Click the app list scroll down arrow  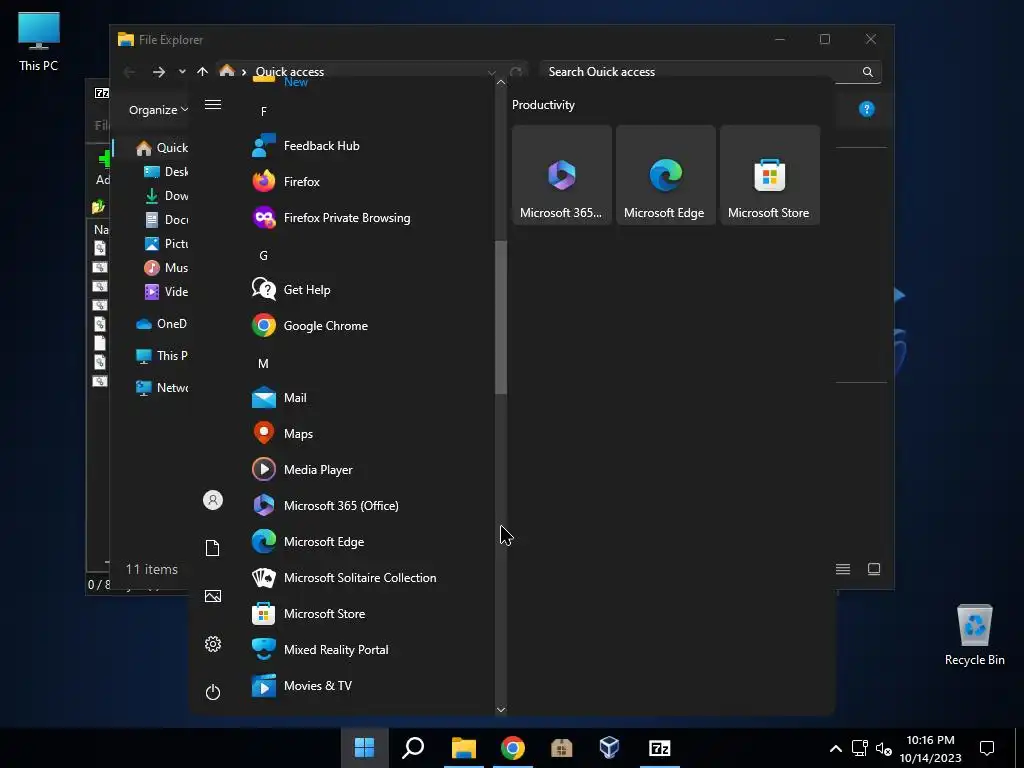click(x=501, y=709)
